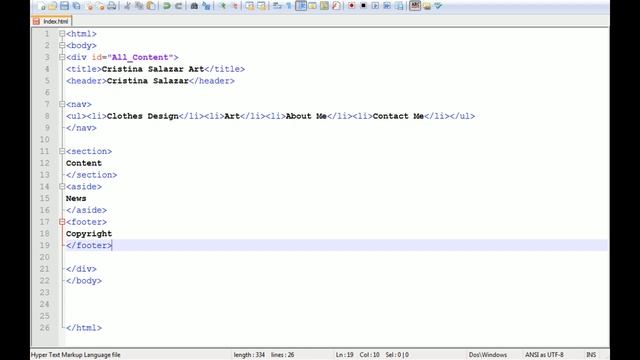Click line number 10 in margin
The width and height of the screenshot is (640, 360).
point(44,140)
